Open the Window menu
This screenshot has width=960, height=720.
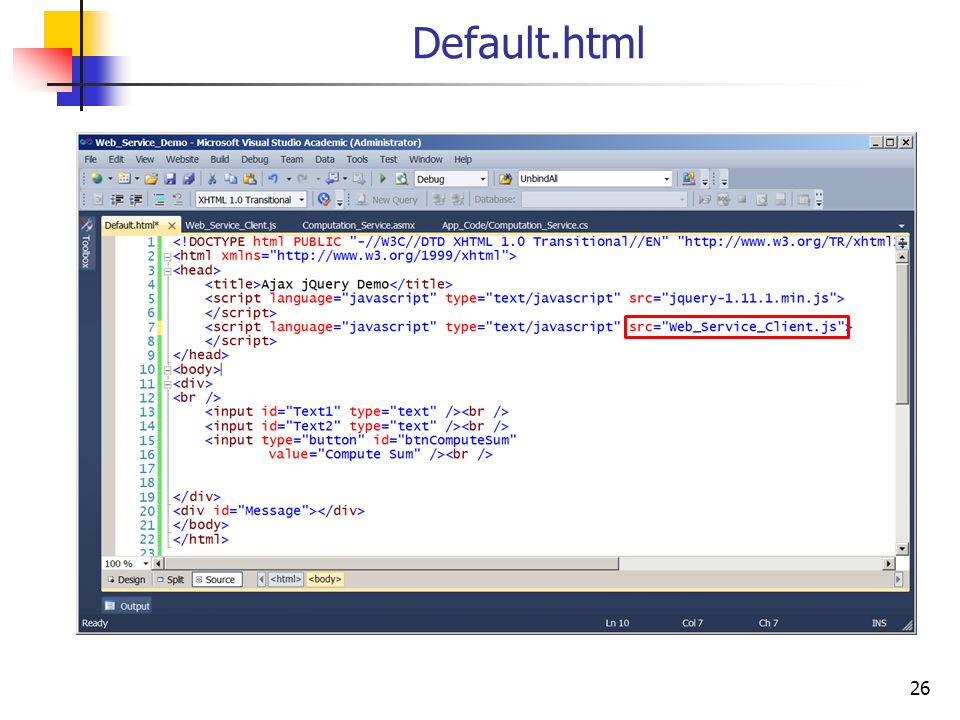pyautogui.click(x=426, y=160)
